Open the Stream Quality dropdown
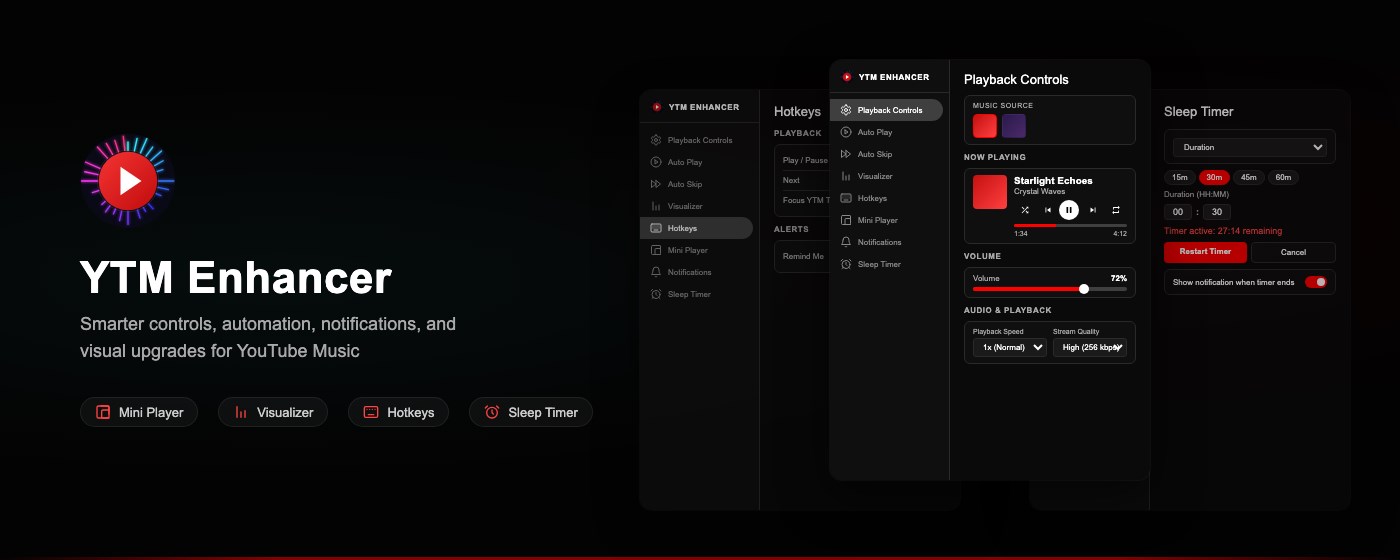1400x560 pixels. point(1090,347)
